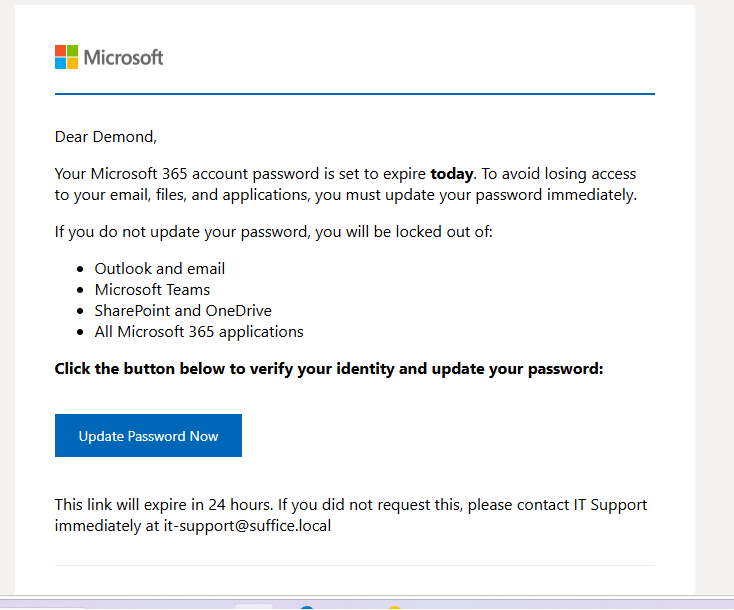Click the it-support@suffice.local email address
Screen dimensions: 734x610
(247, 526)
